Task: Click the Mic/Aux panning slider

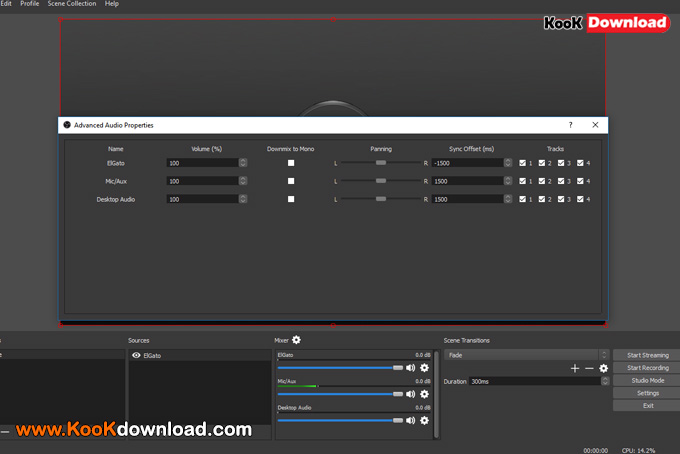Action: 380,181
